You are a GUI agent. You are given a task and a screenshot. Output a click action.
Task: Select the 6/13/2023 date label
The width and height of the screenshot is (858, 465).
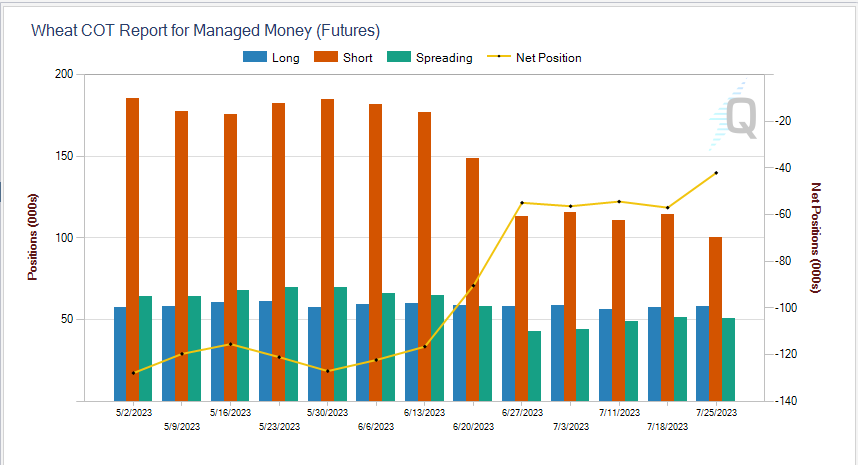tap(425, 412)
